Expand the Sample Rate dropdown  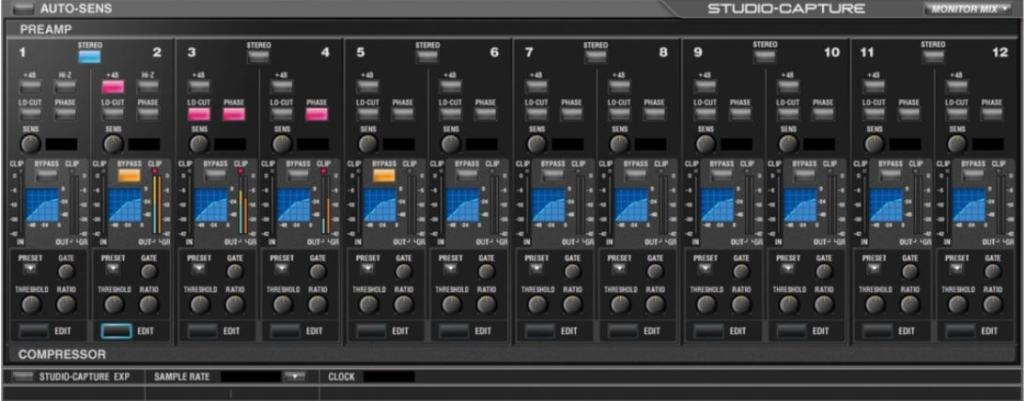pyautogui.click(x=293, y=377)
